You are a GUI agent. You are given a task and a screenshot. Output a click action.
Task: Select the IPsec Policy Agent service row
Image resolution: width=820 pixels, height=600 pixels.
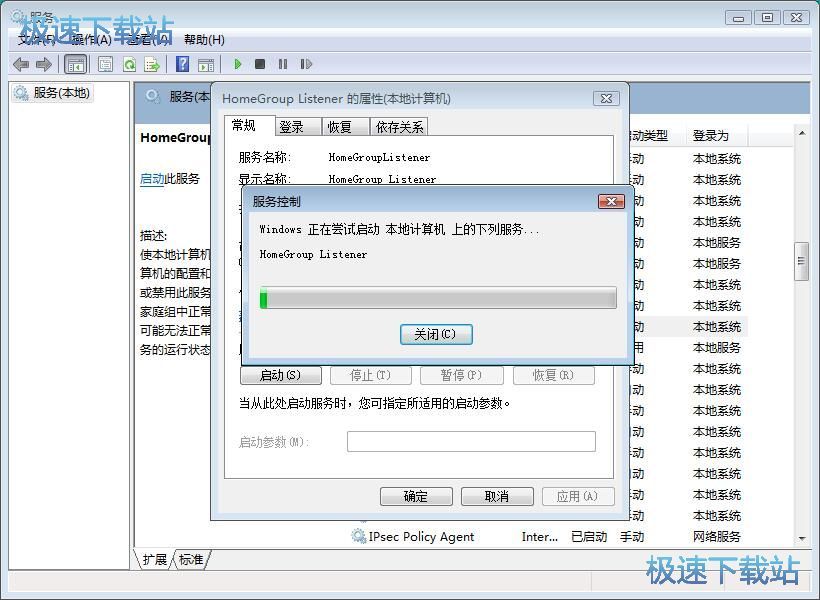tap(549, 536)
